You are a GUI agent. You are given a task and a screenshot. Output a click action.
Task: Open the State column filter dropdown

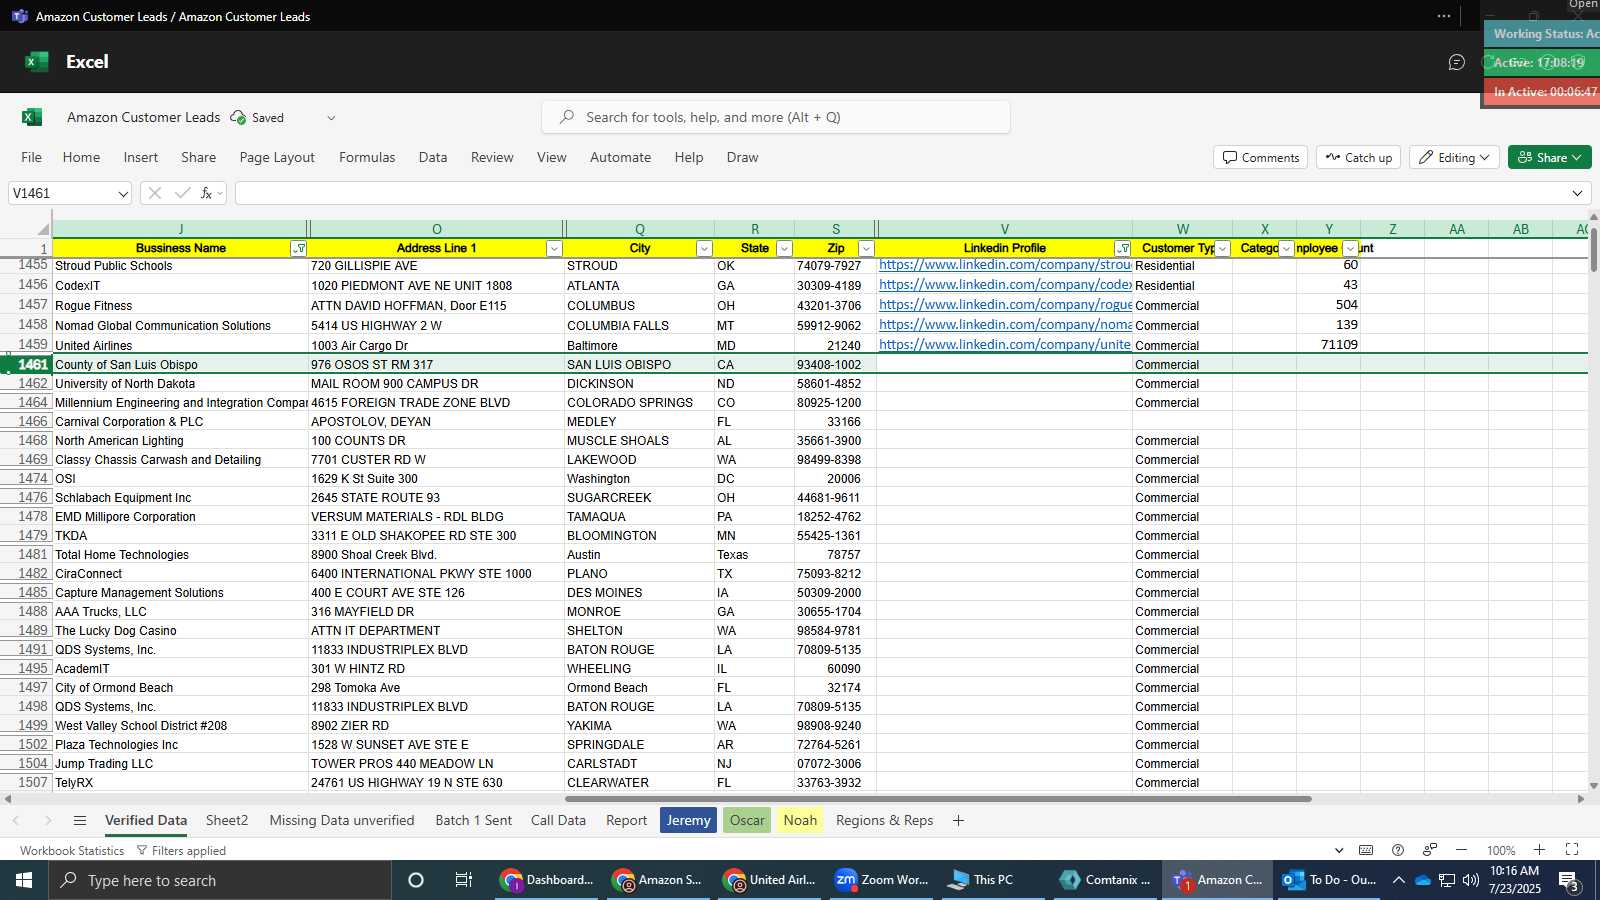click(x=784, y=248)
